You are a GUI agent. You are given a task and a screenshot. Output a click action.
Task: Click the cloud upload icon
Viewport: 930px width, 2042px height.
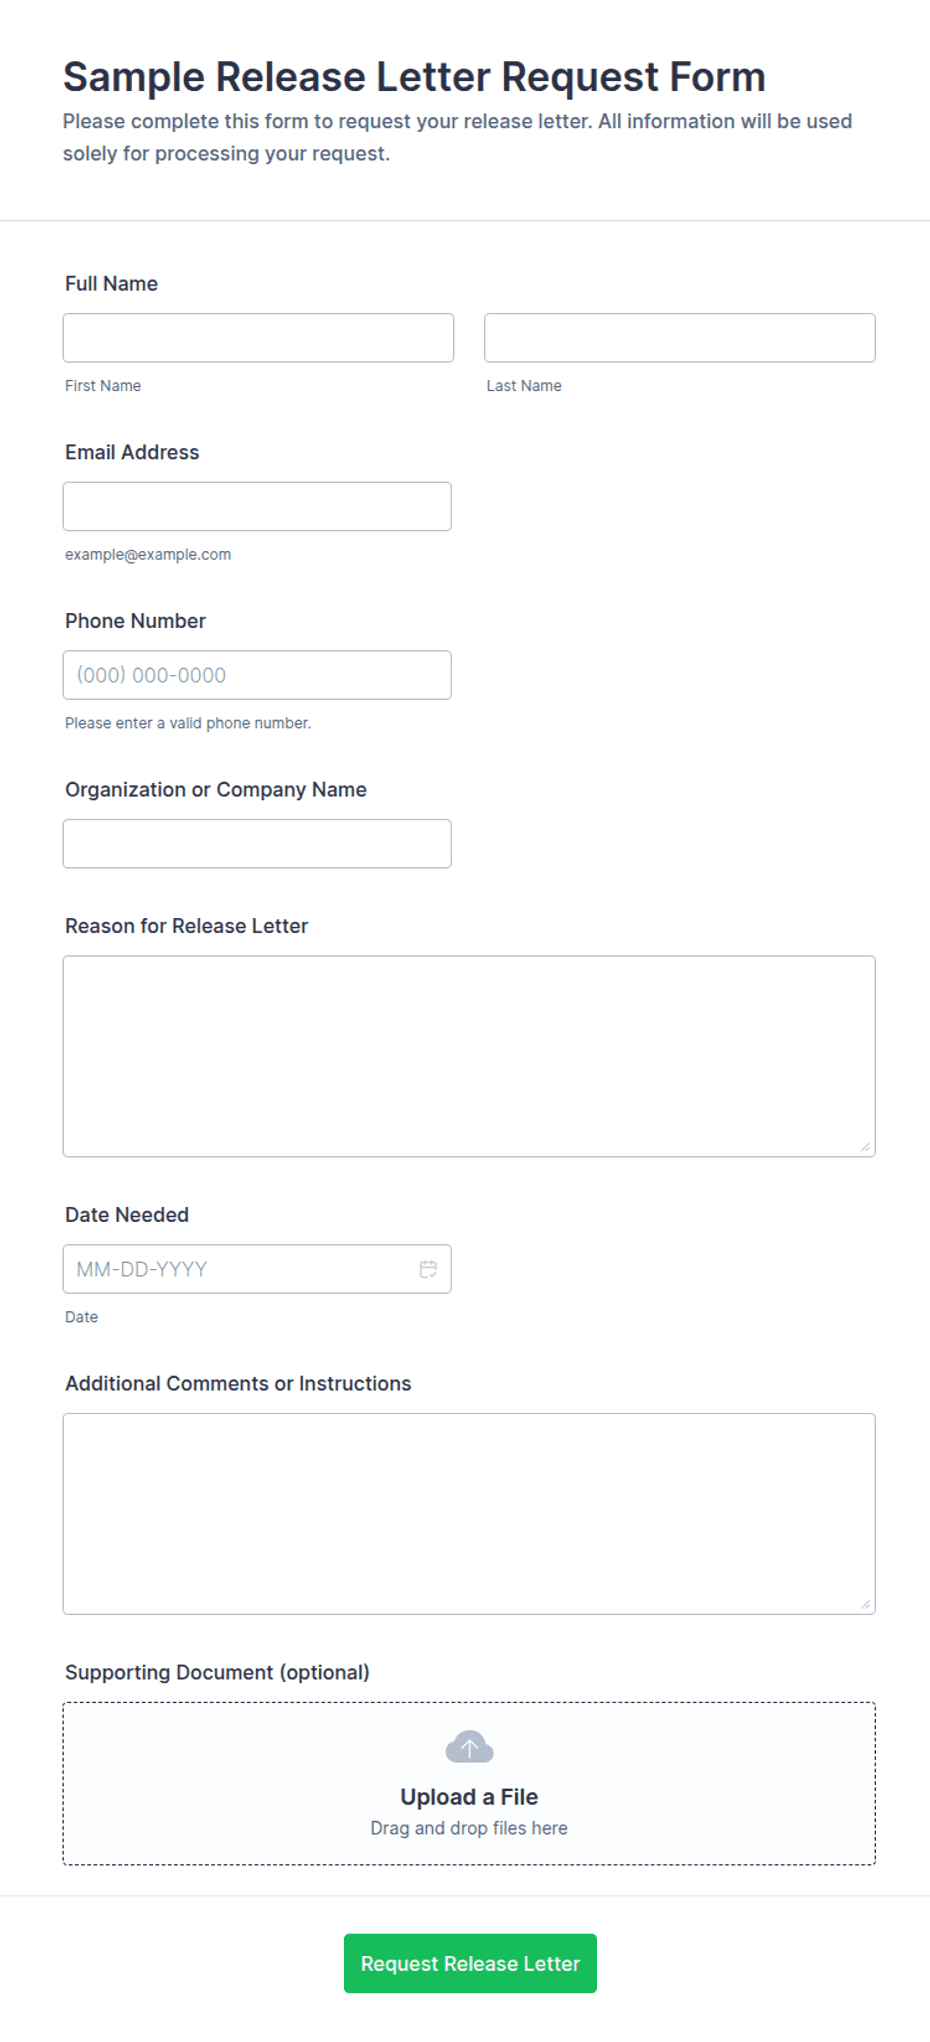pos(469,1747)
